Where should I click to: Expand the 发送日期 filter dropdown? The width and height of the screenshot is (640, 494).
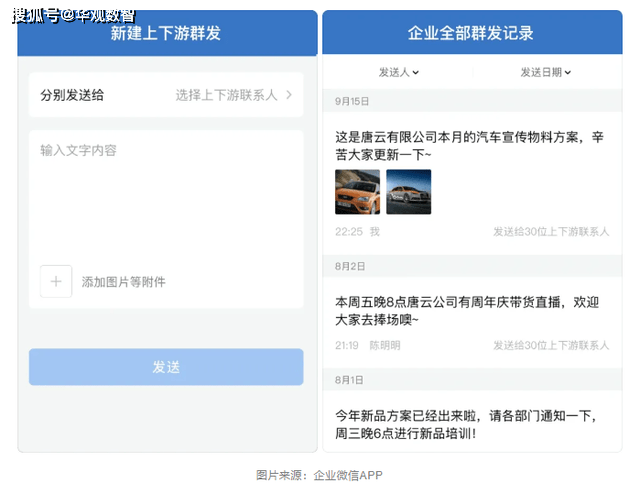click(x=546, y=72)
